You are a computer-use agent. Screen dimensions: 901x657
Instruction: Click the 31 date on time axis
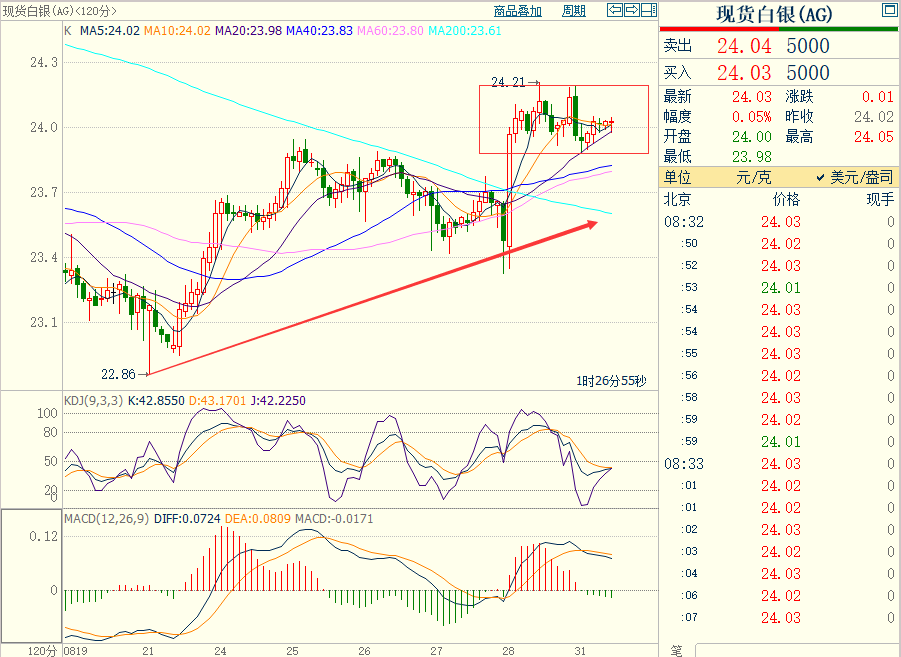[580, 651]
